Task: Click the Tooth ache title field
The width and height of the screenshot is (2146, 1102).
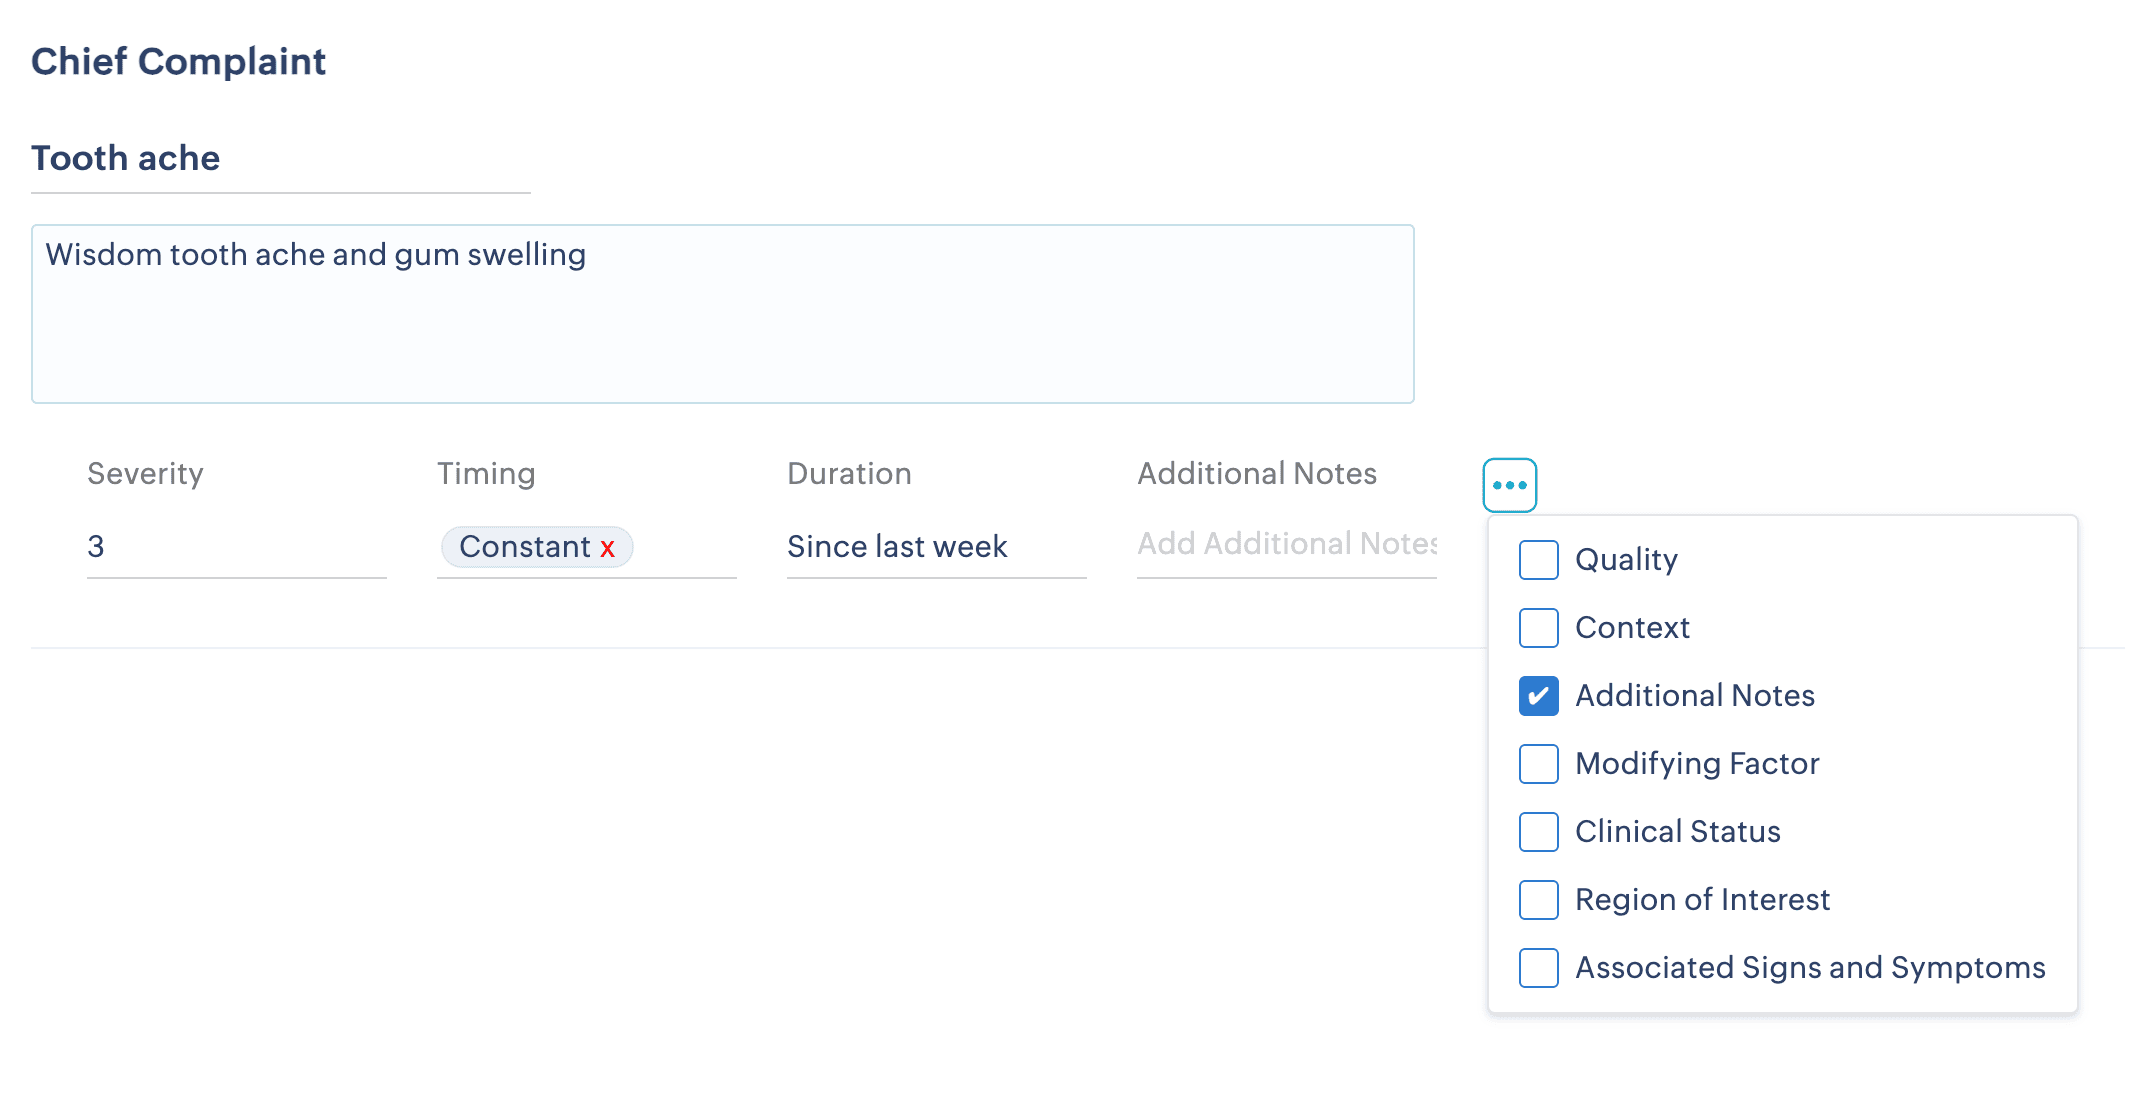Action: (280, 159)
